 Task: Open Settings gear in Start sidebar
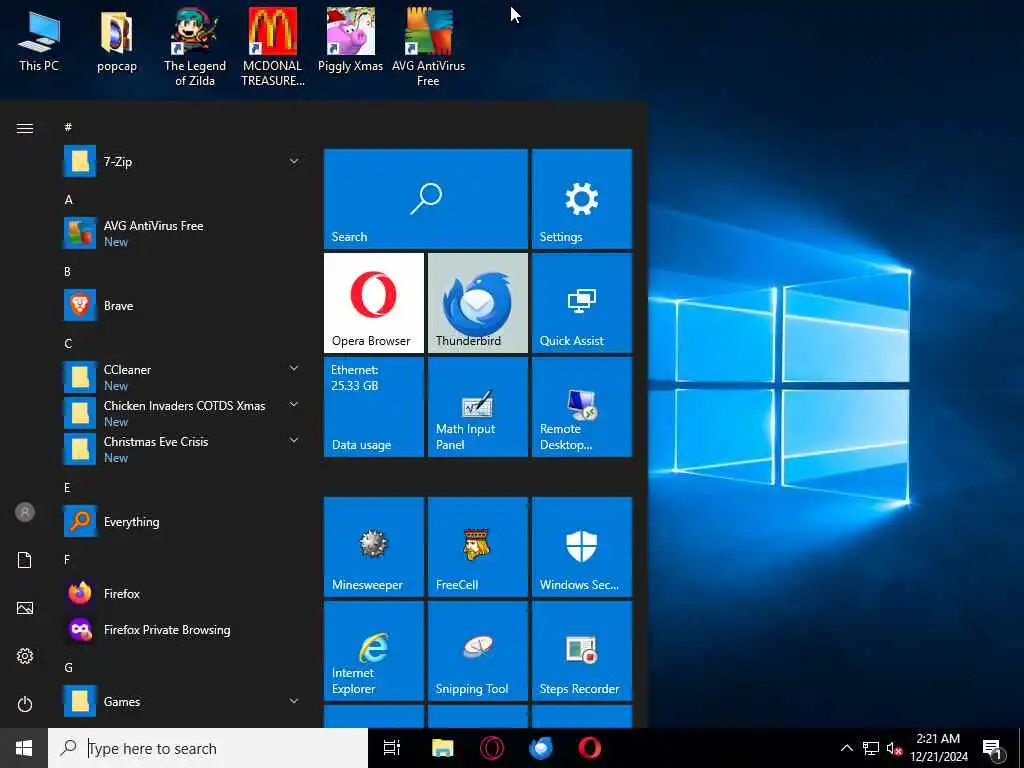tap(25, 656)
